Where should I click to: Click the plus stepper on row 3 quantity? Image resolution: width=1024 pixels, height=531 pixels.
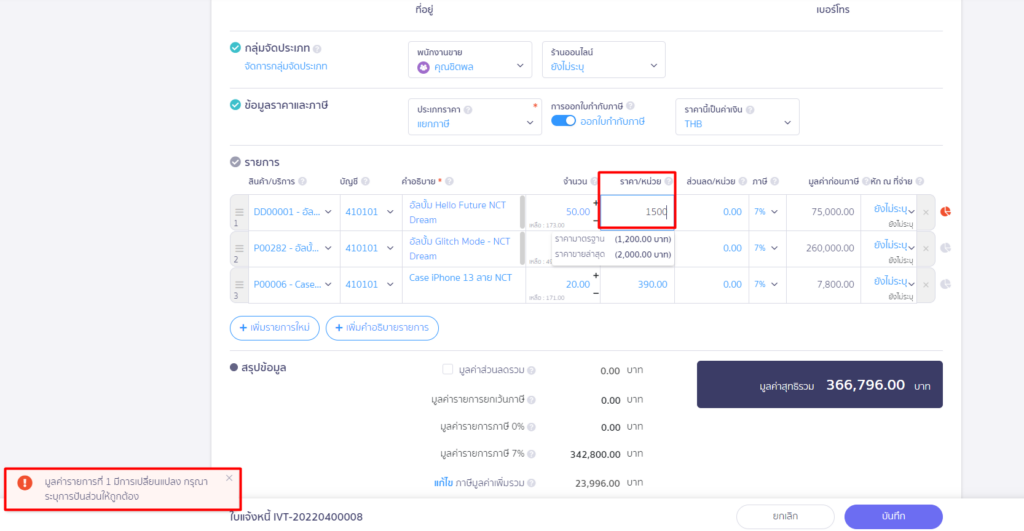click(x=596, y=275)
